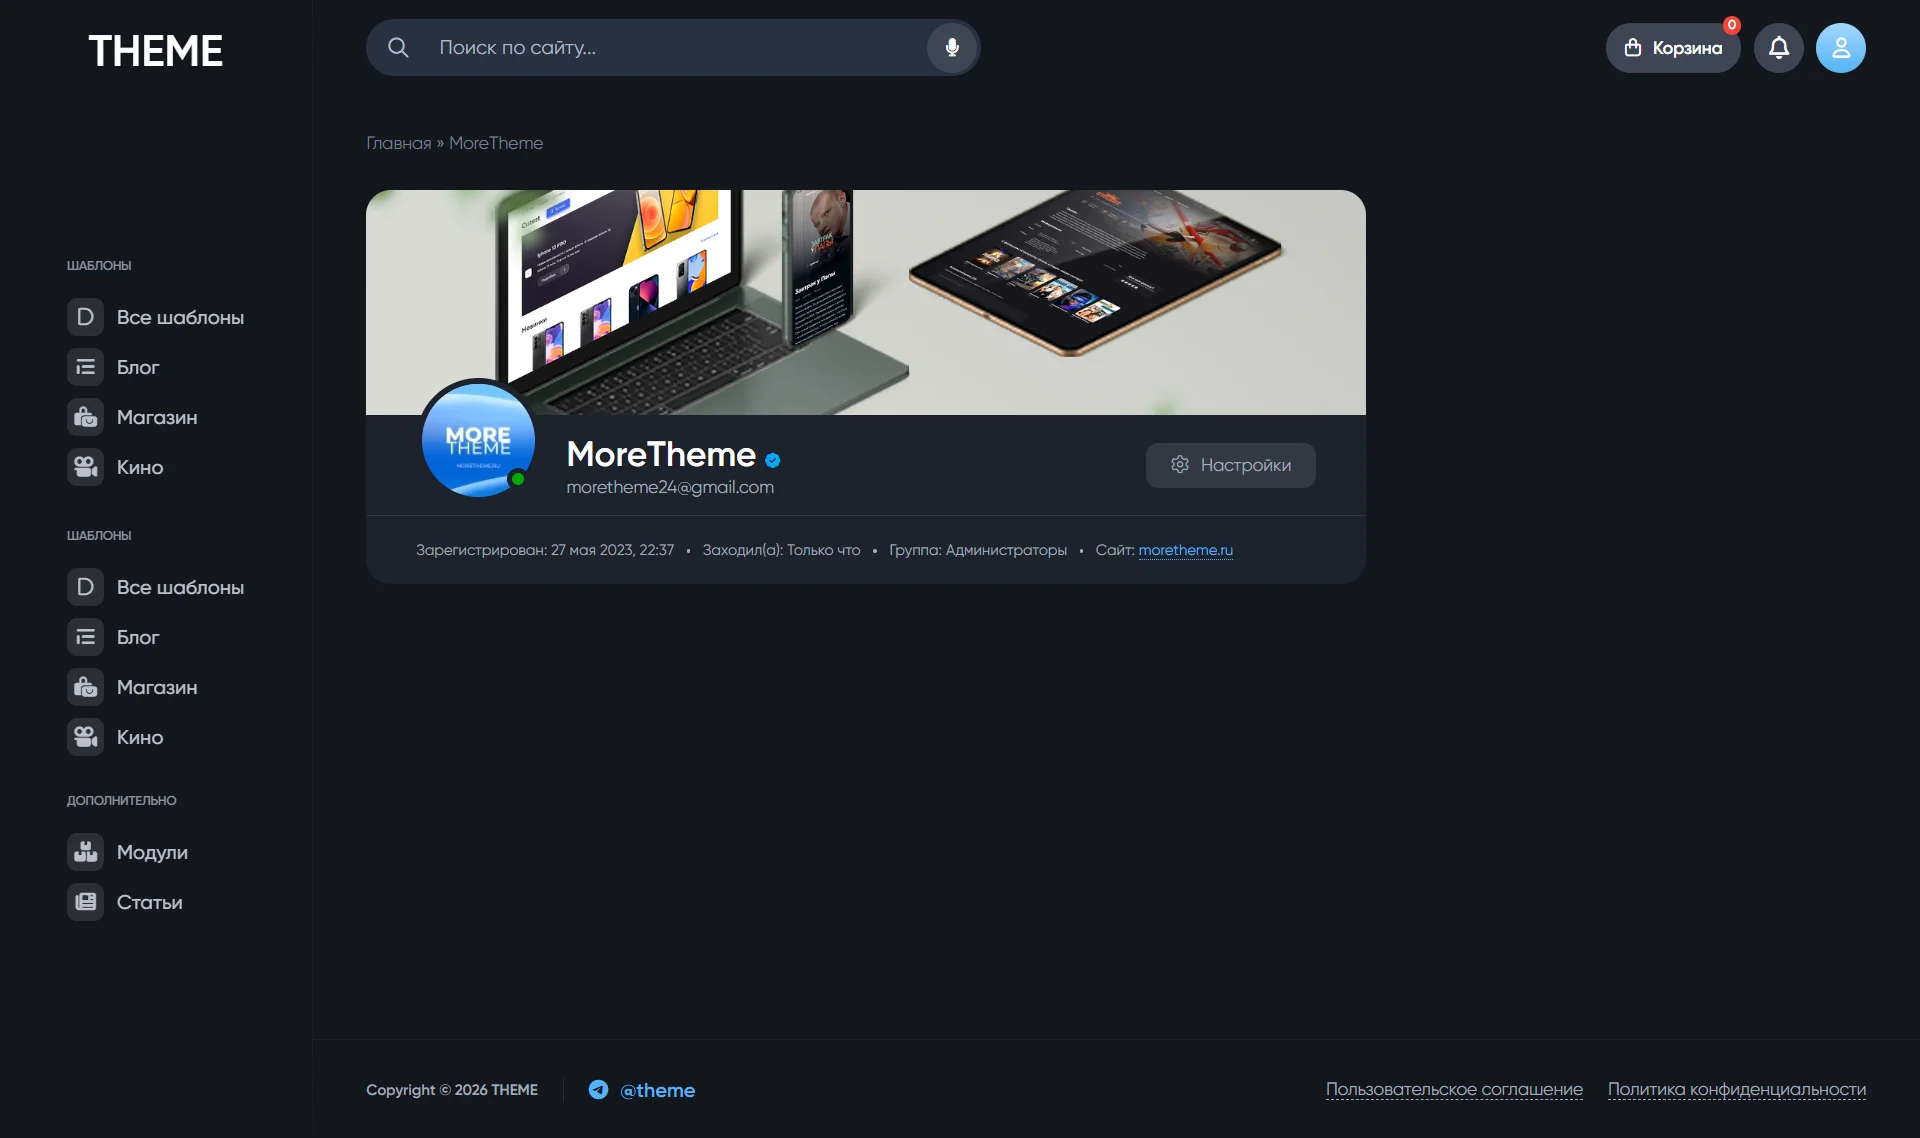Click the microphone voice search icon
Viewport: 1920px width, 1138px height.
click(x=952, y=47)
